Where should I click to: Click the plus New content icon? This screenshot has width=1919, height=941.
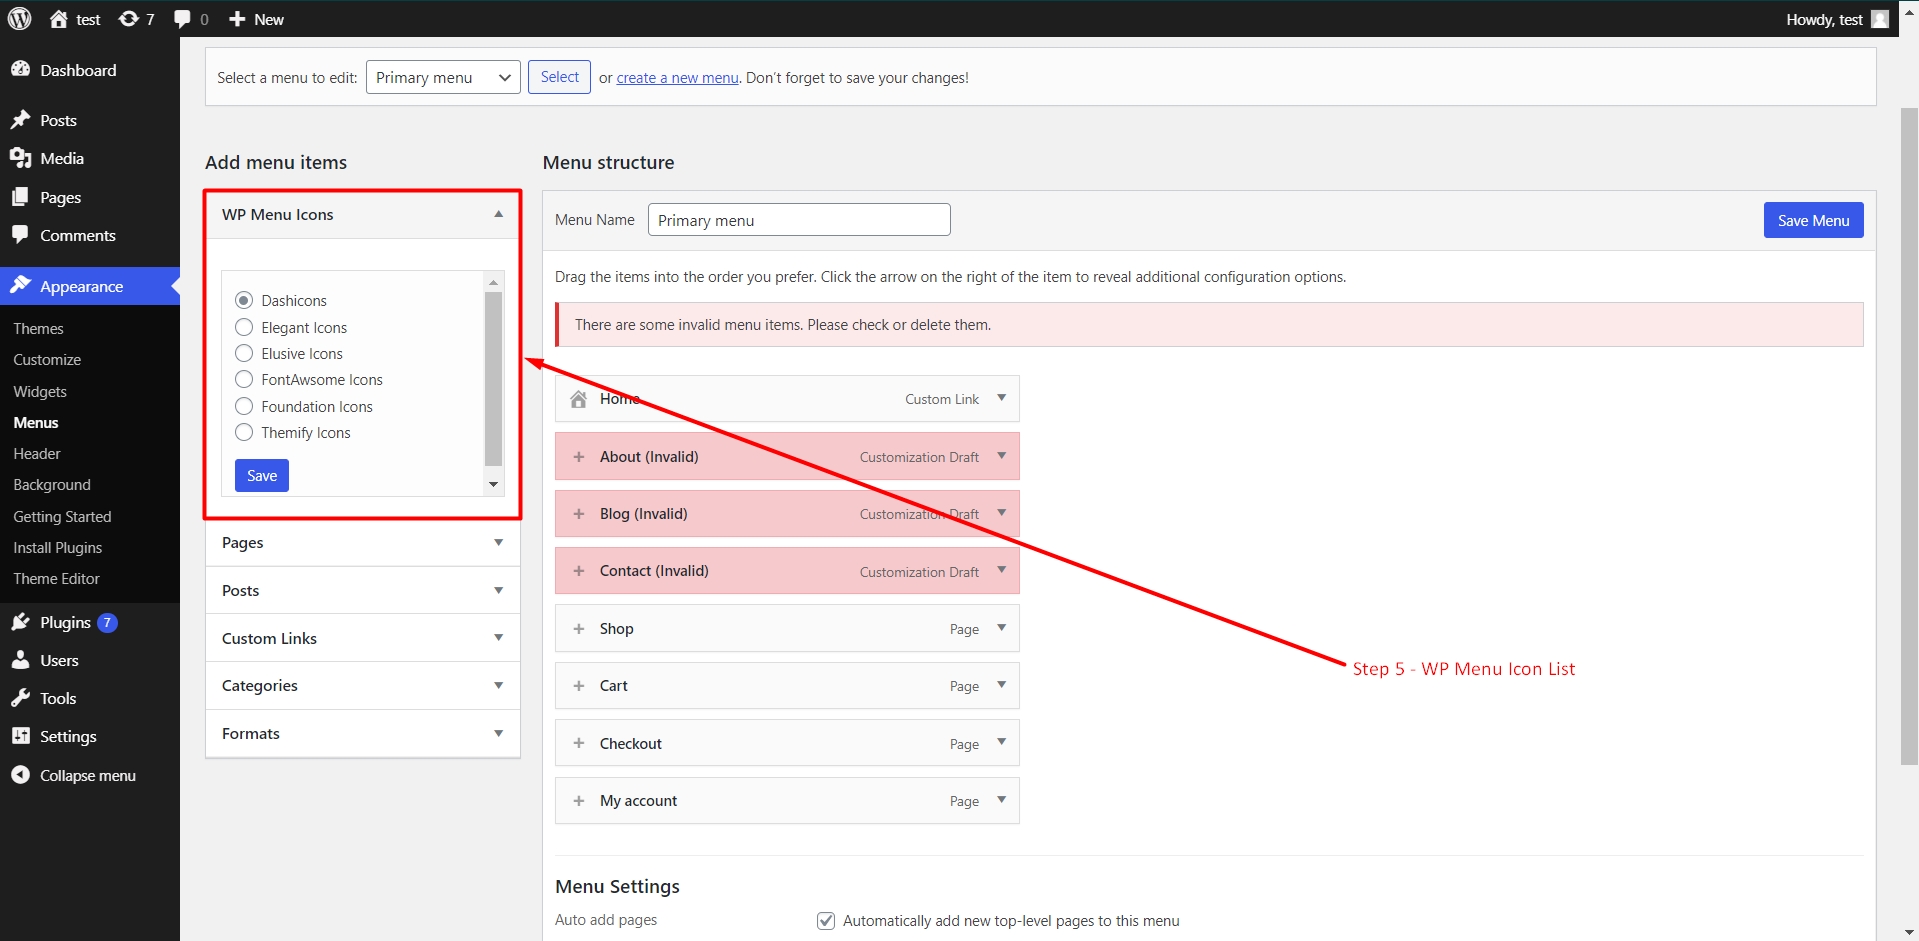[x=237, y=19]
